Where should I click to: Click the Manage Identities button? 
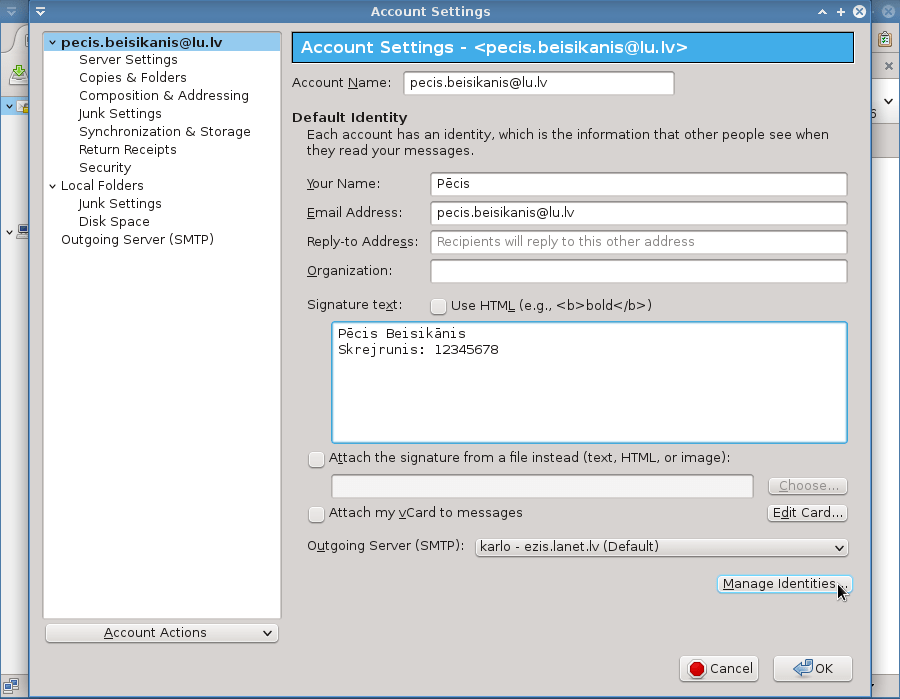click(x=785, y=584)
